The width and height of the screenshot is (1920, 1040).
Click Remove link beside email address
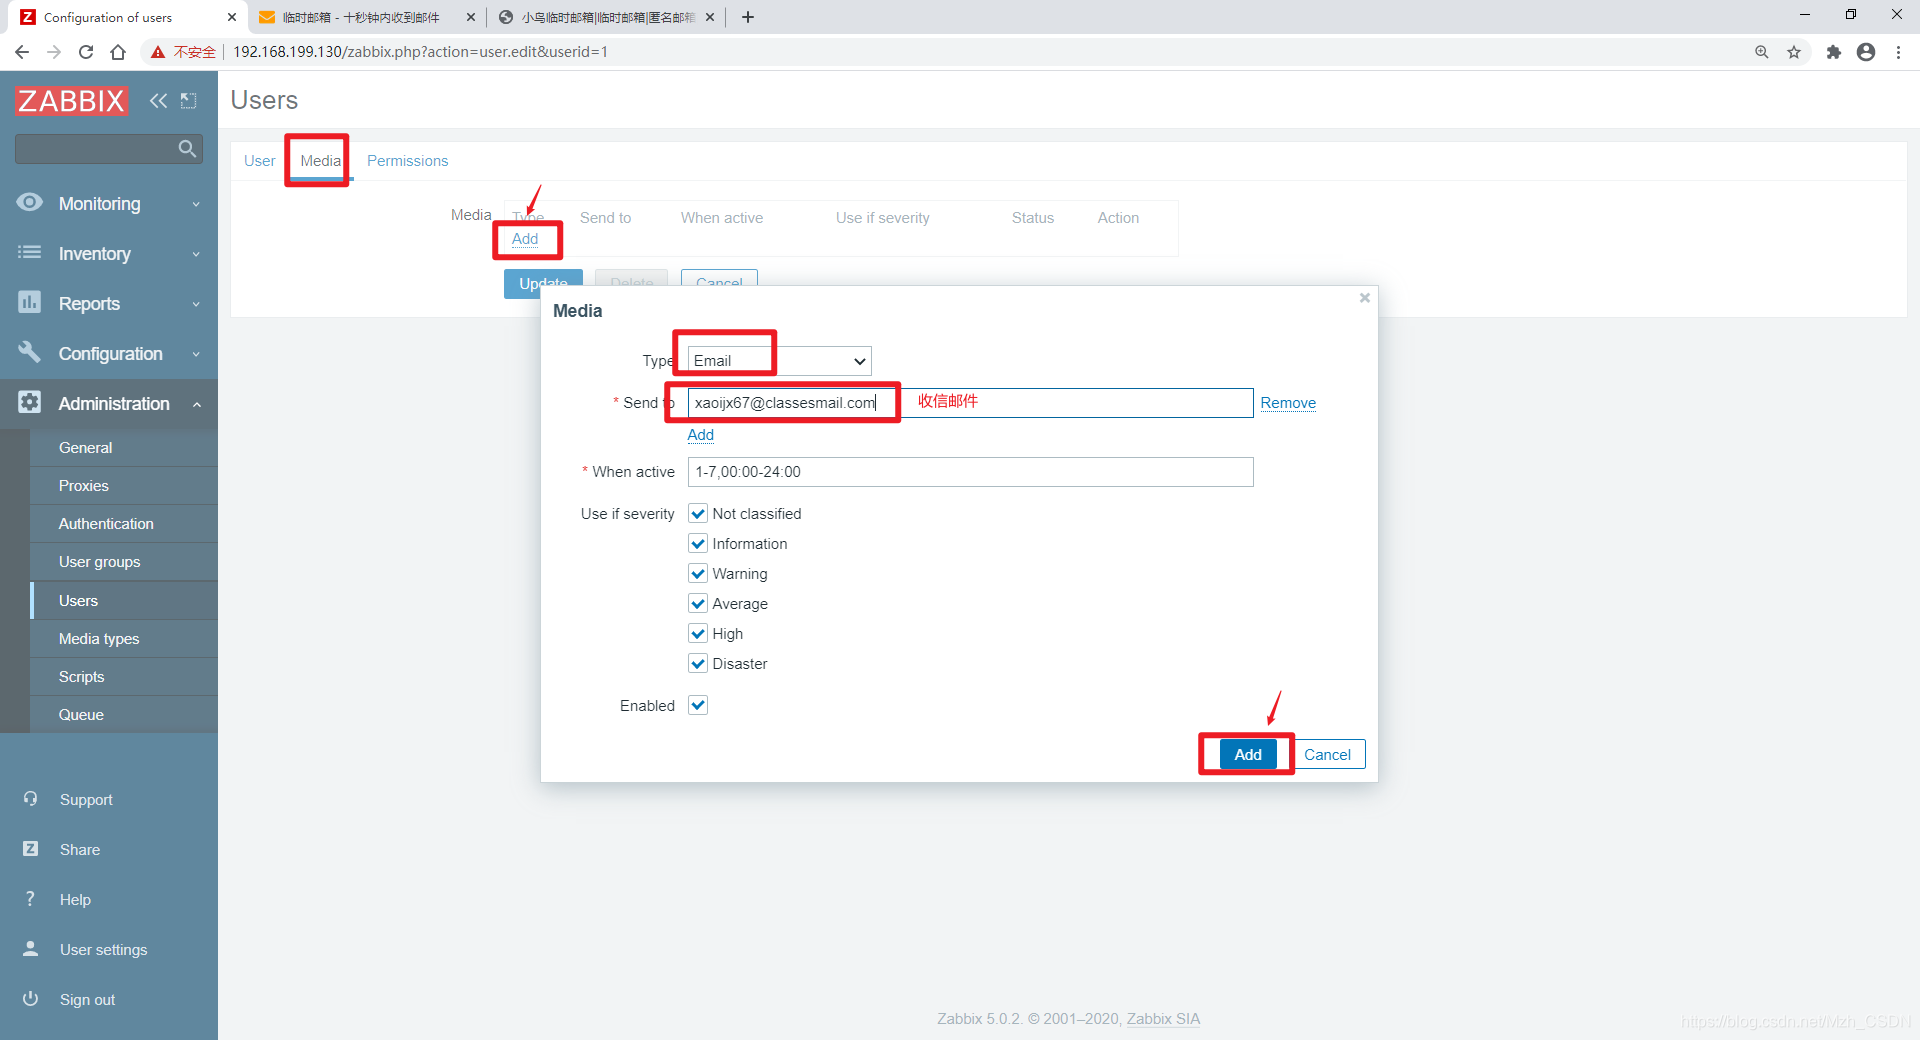coord(1288,403)
